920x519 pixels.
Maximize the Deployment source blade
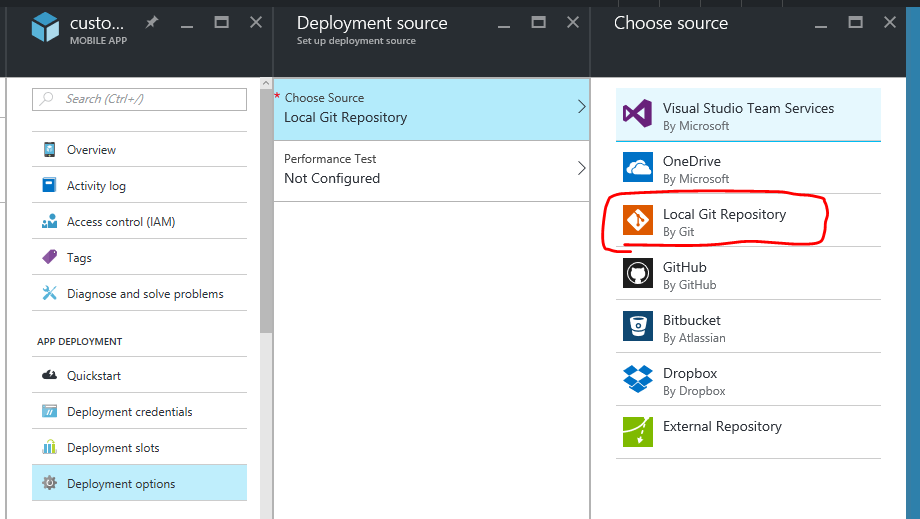(x=538, y=22)
